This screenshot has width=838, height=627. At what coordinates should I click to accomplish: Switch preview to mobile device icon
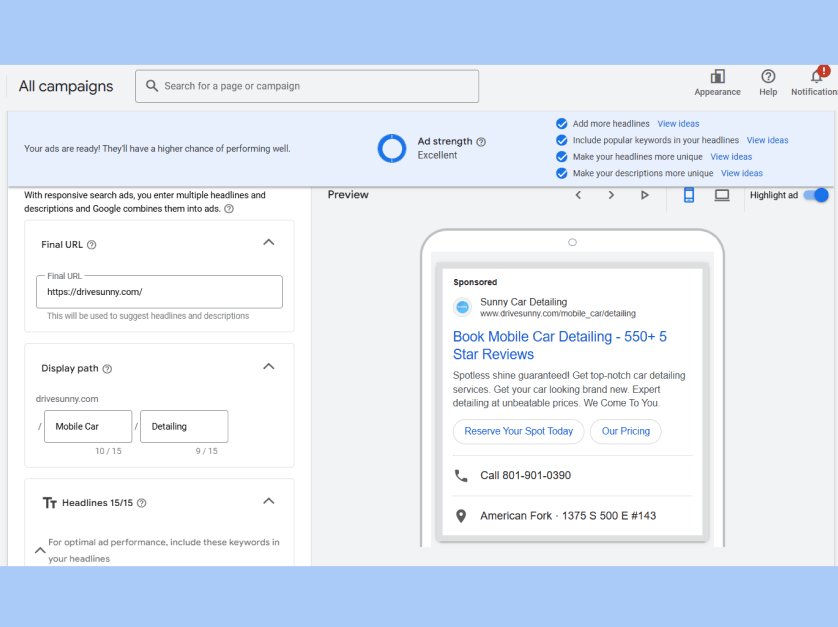coord(689,195)
